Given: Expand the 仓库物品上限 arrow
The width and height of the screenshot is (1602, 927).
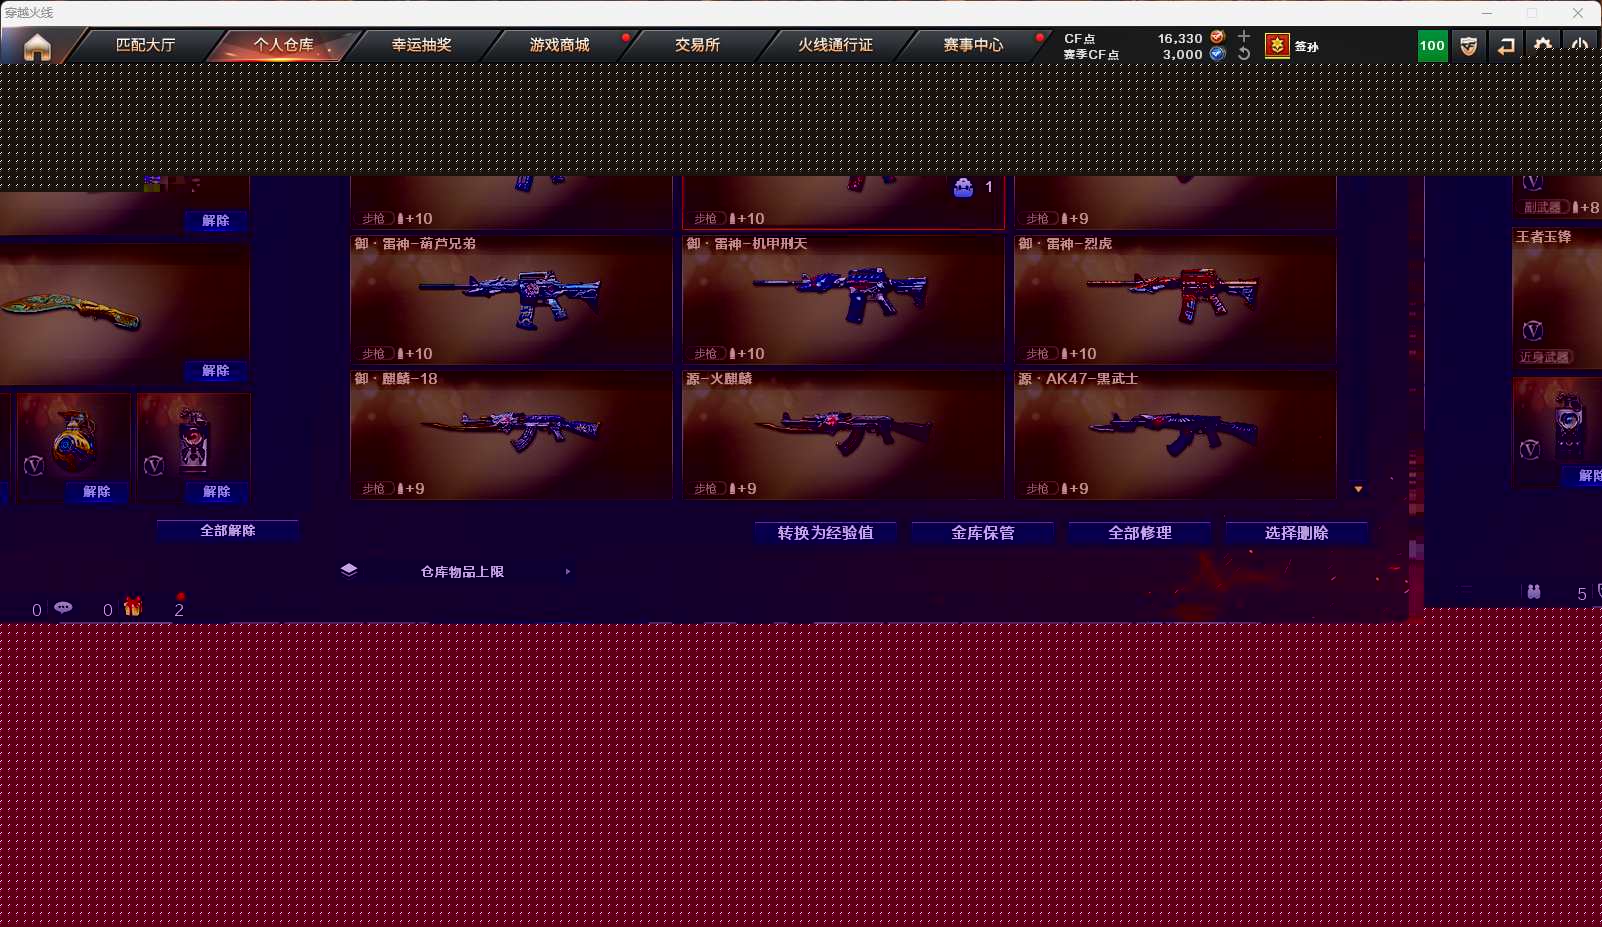Looking at the screenshot, I should 568,572.
